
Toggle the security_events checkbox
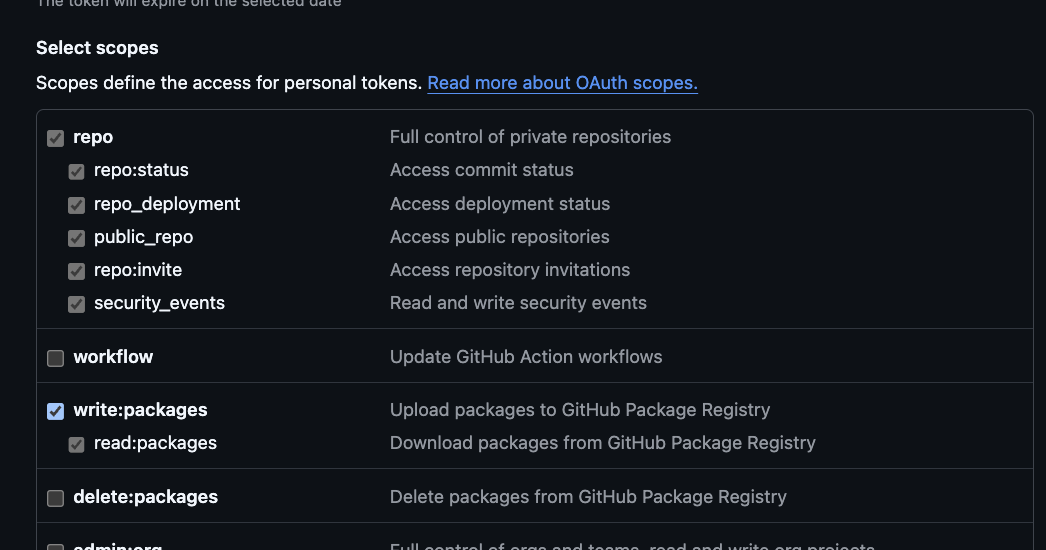(76, 304)
